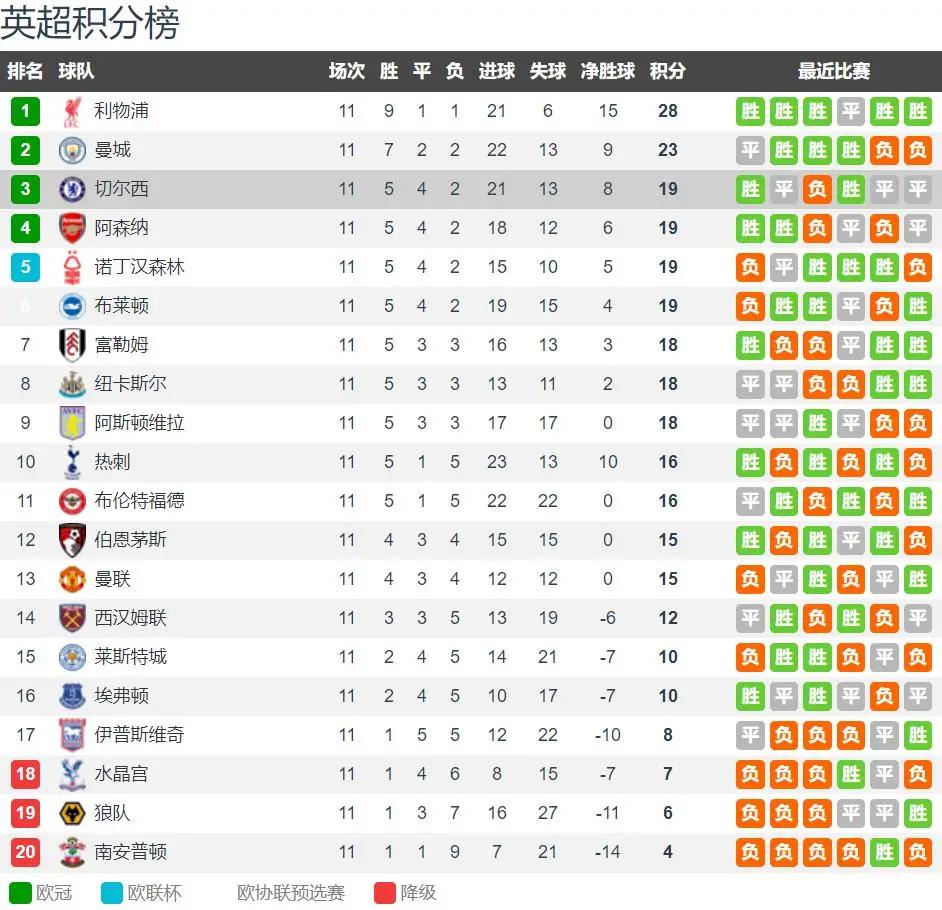942x910 pixels.
Task: Open the 布莱顿 team name link
Action: coord(121,306)
